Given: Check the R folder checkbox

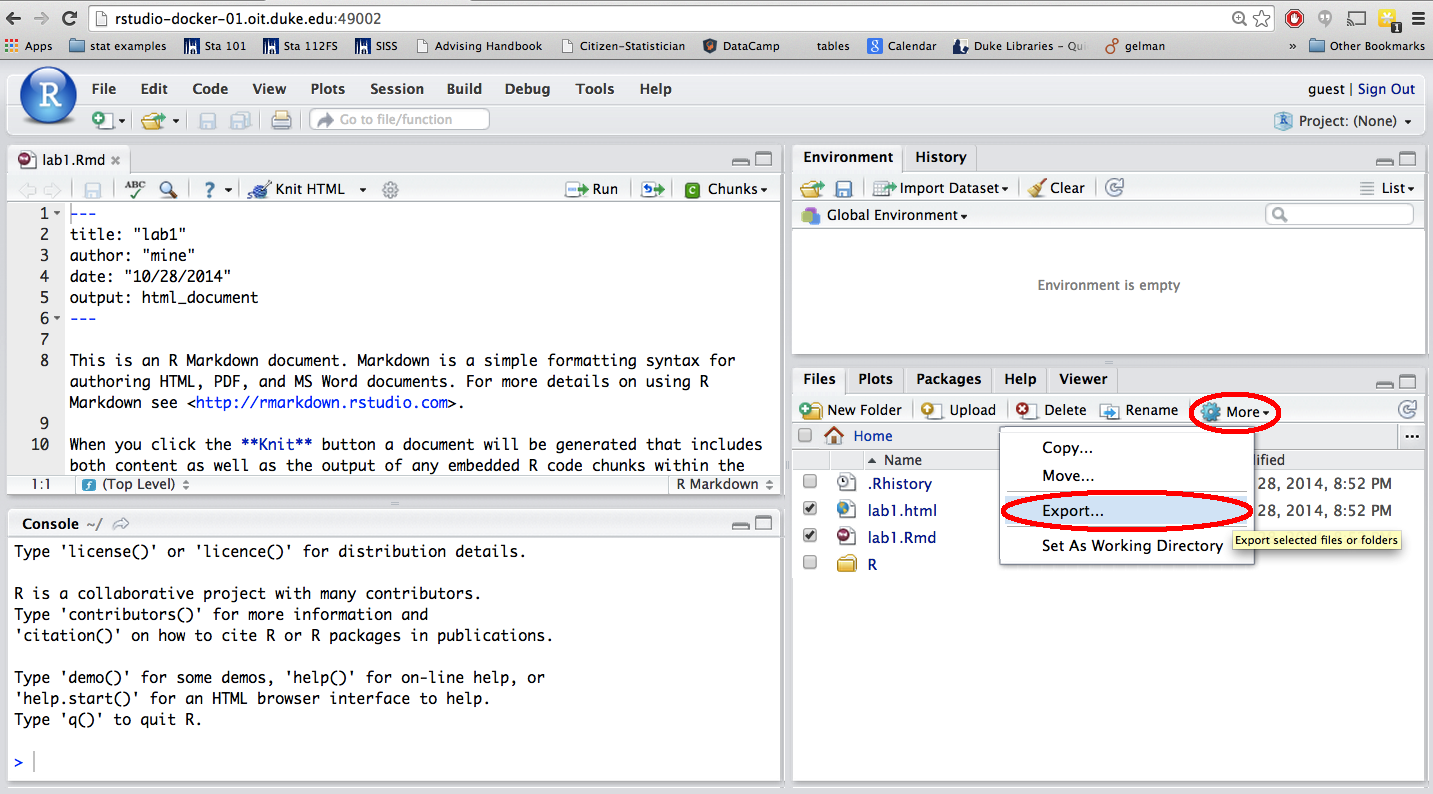Looking at the screenshot, I should (x=810, y=563).
